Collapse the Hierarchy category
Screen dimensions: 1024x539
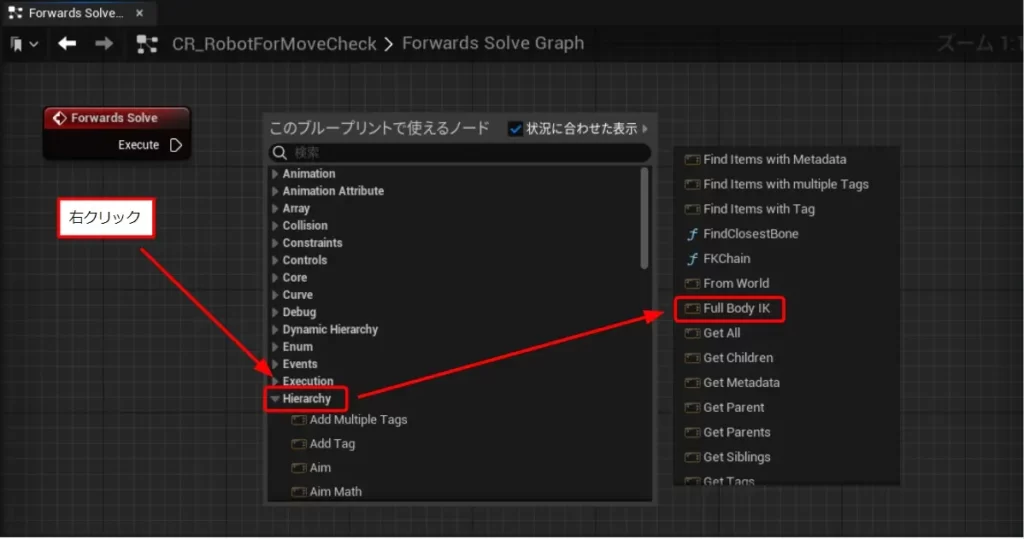click(275, 399)
